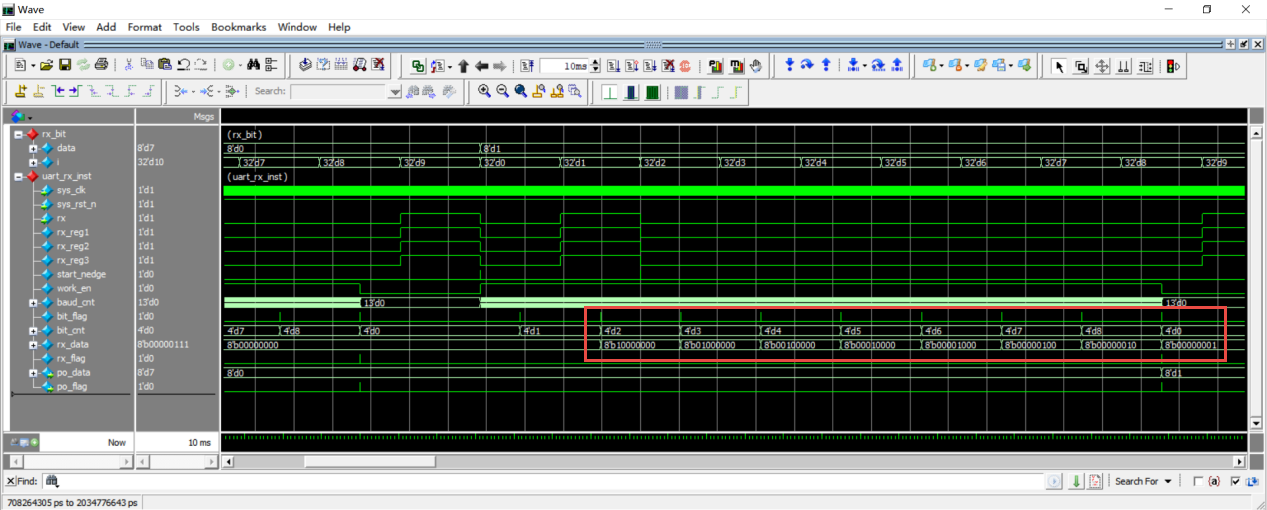This screenshot has height=510, width=1267.
Task: Choose the Zoom mode box cursor icon
Action: [x=1080, y=66]
